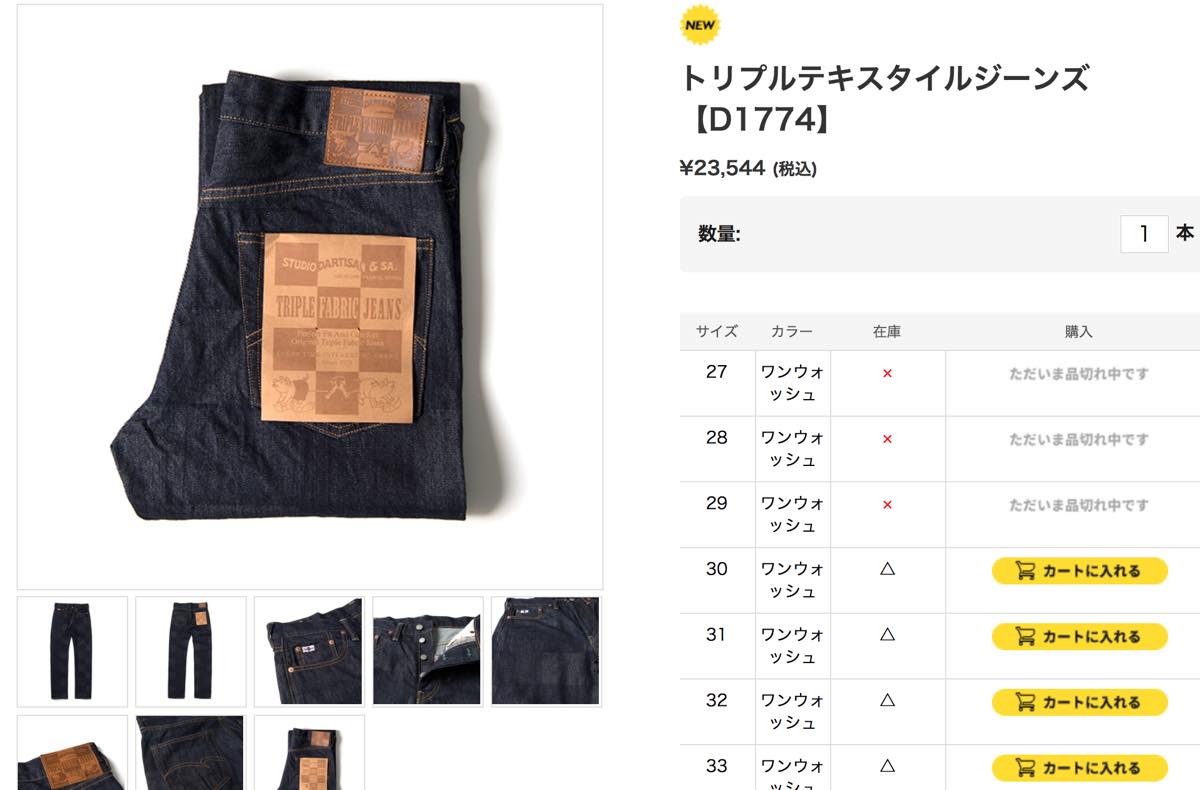View the front pocket close-up thumbnail
The width and height of the screenshot is (1200, 790).
pyautogui.click(x=309, y=652)
